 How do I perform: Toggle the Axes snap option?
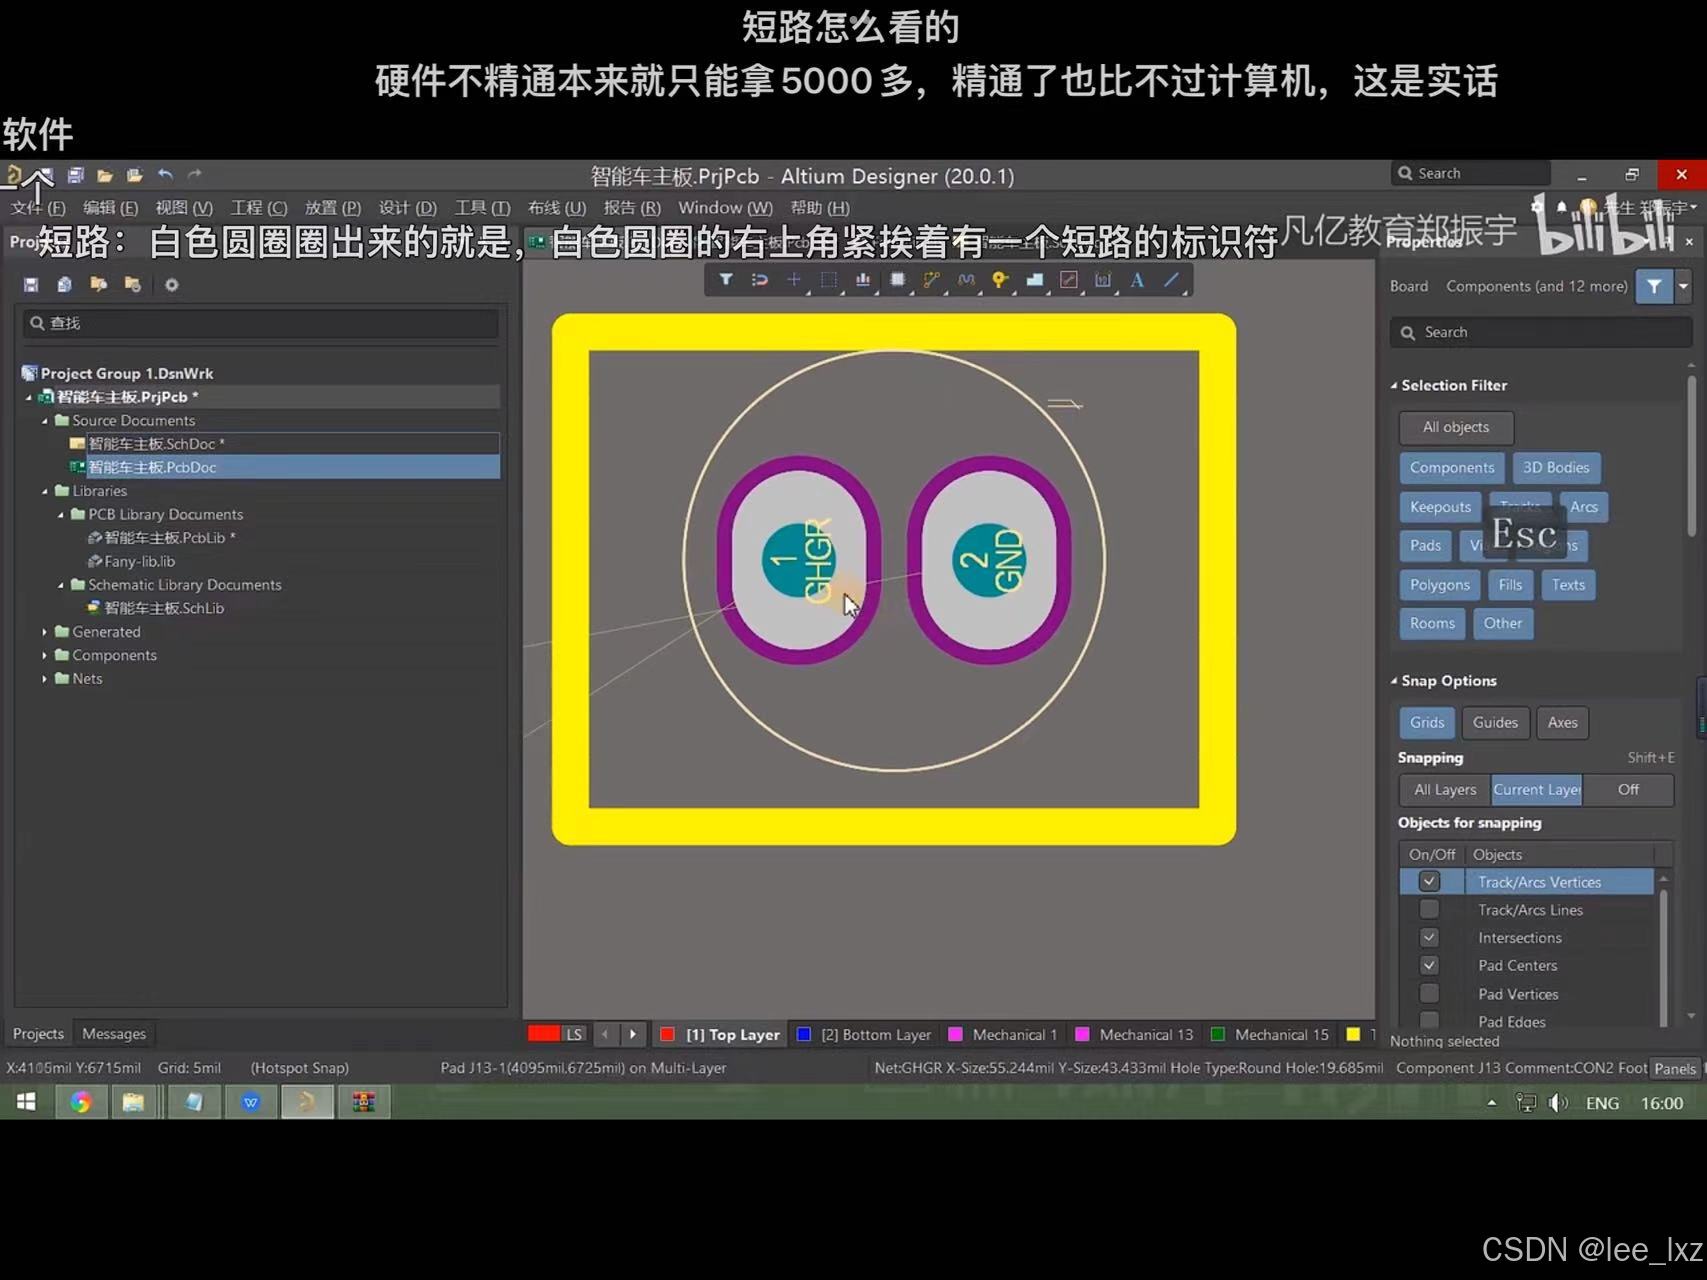click(x=1562, y=722)
